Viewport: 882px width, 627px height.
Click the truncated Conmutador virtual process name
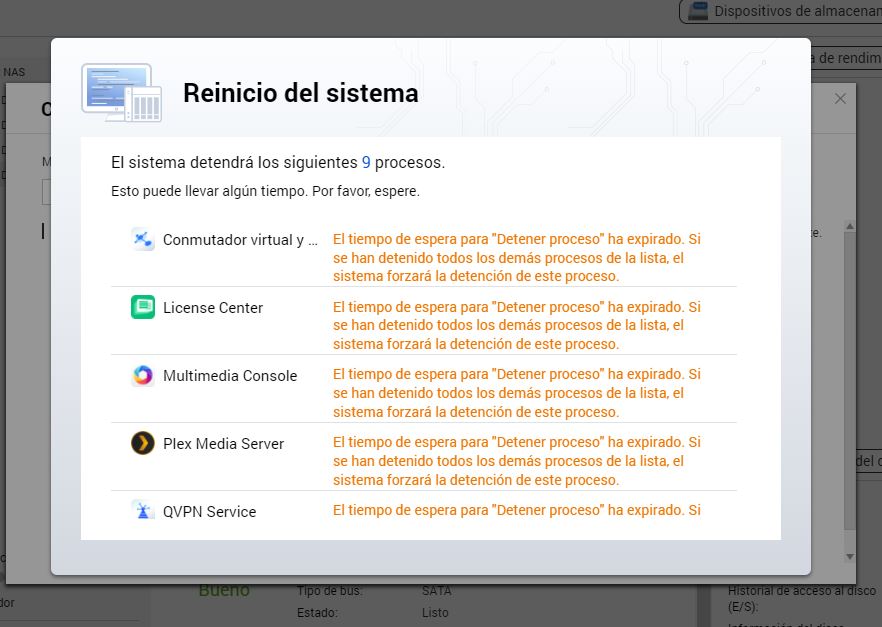point(240,240)
